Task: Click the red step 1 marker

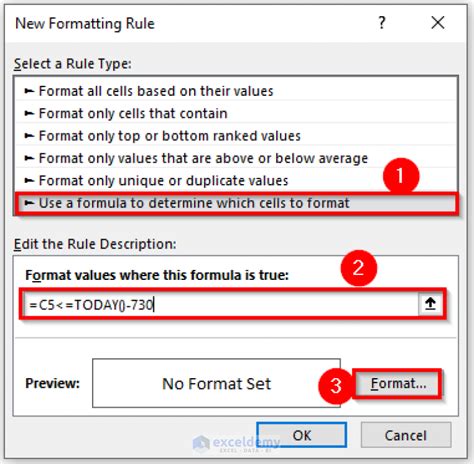Action: 401,175
